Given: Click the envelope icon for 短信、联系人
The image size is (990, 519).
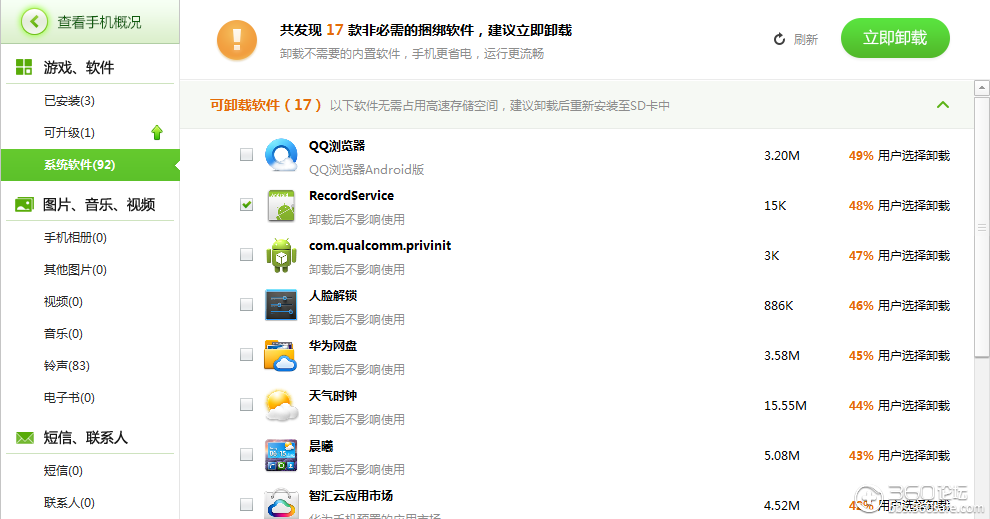Looking at the screenshot, I should (x=25, y=438).
